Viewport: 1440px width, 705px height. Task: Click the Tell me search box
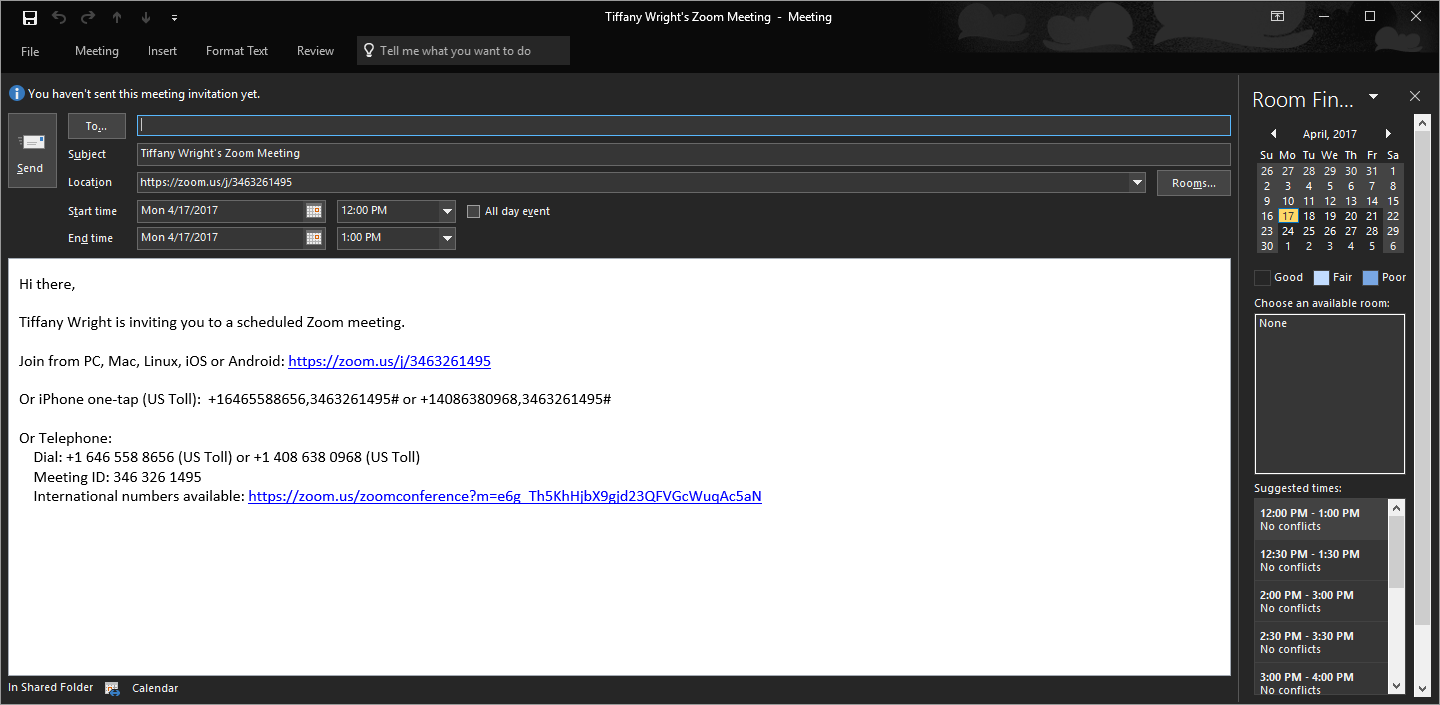(x=463, y=51)
